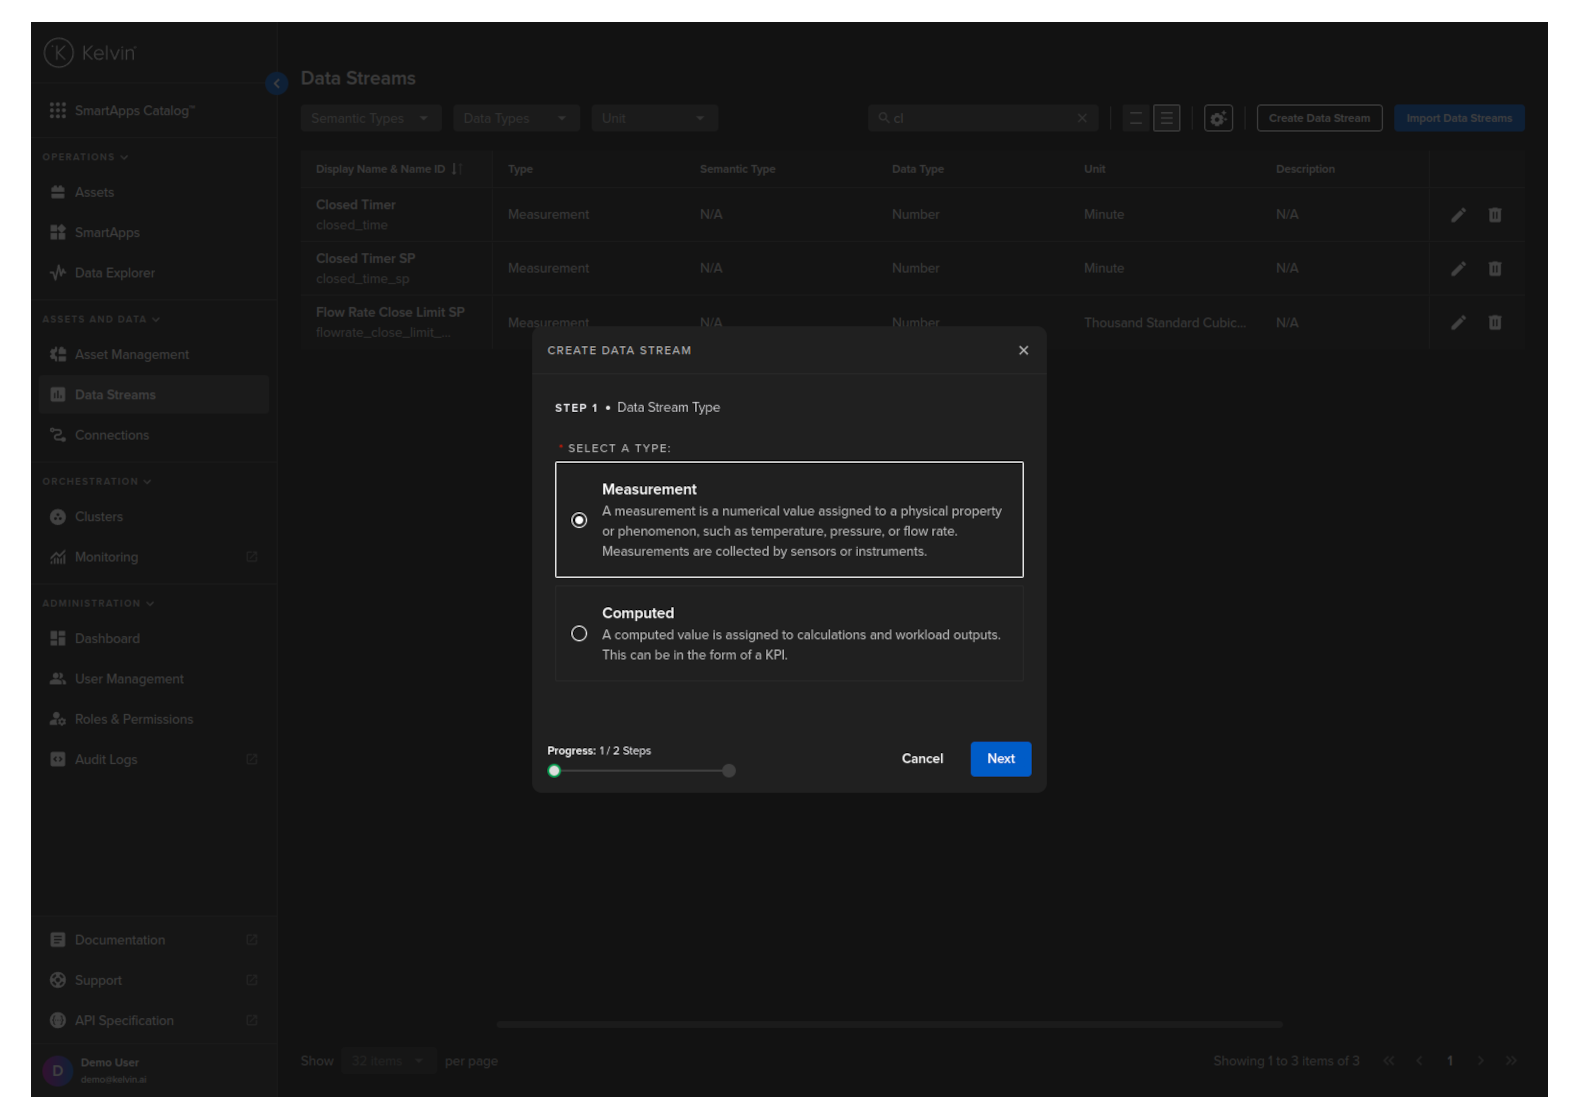Navigate to Asset Management in sidebar
This screenshot has height=1120, width=1580.
click(x=131, y=355)
